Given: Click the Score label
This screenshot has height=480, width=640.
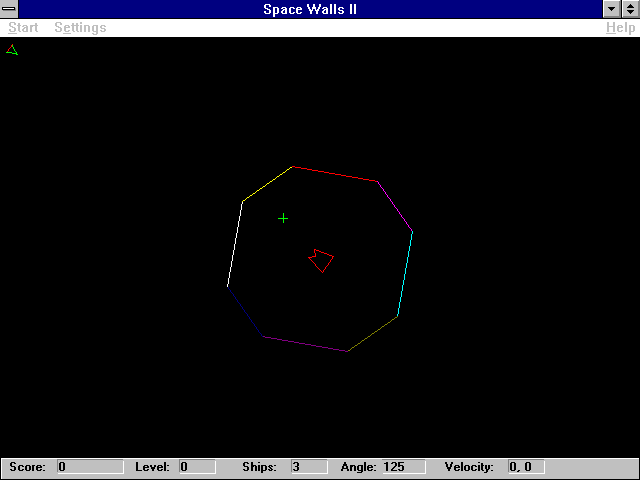Looking at the screenshot, I should point(27,467).
